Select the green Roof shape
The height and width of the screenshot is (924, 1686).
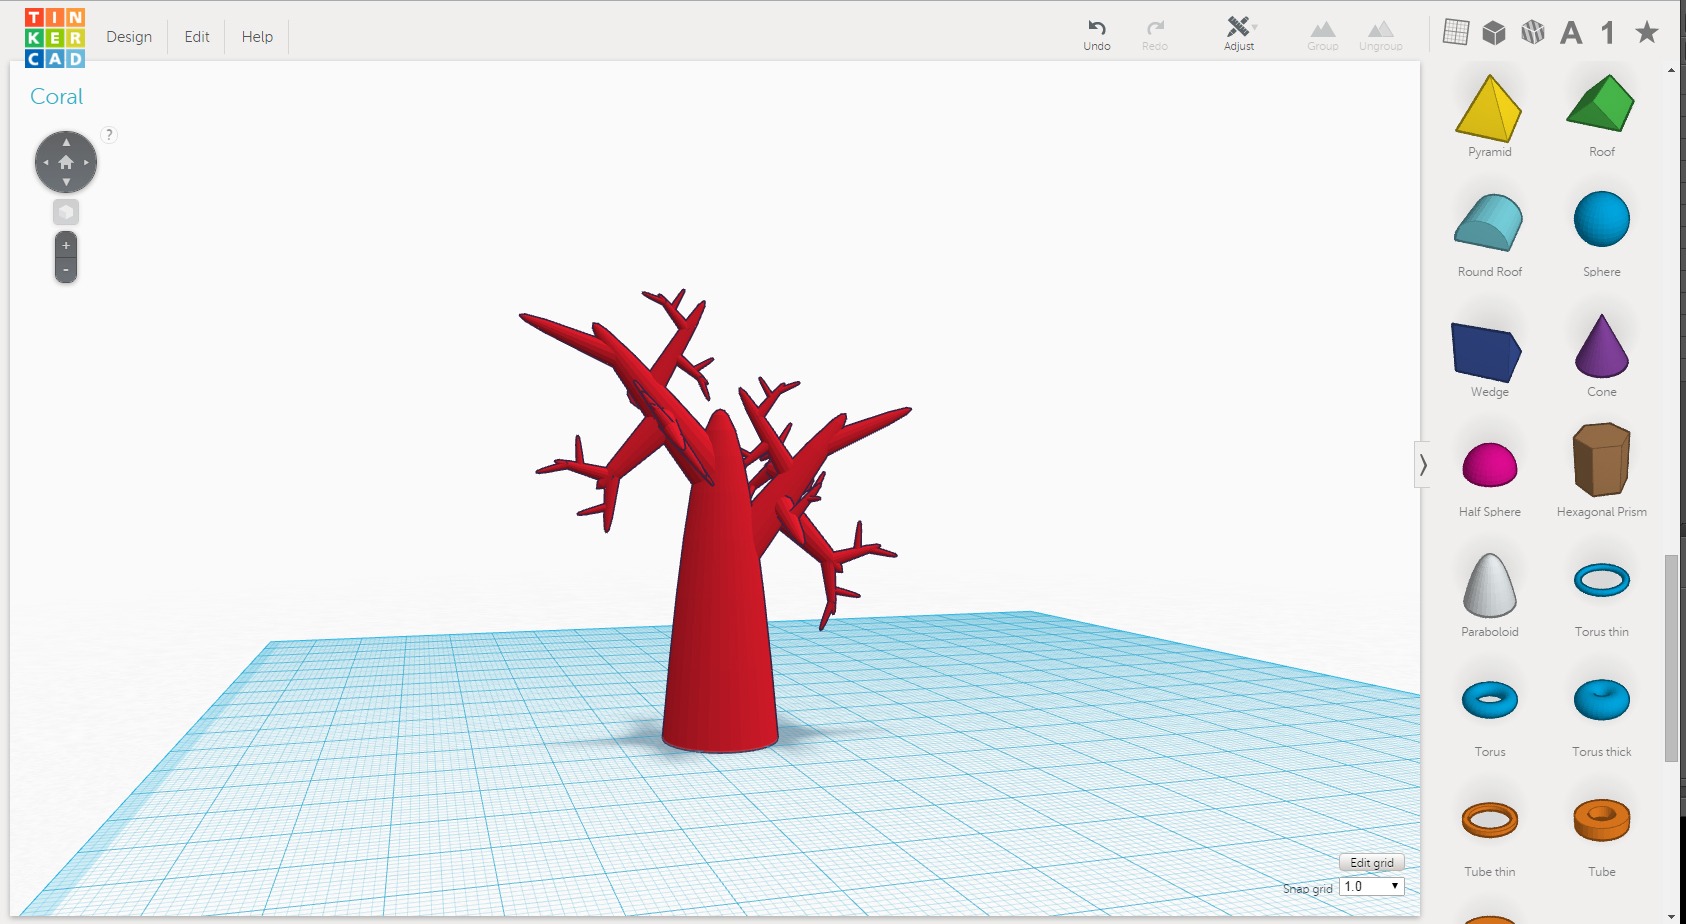click(x=1601, y=104)
